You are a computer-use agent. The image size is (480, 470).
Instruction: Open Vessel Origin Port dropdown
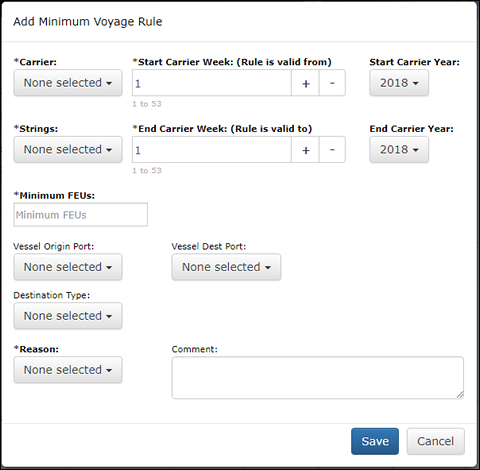68,267
